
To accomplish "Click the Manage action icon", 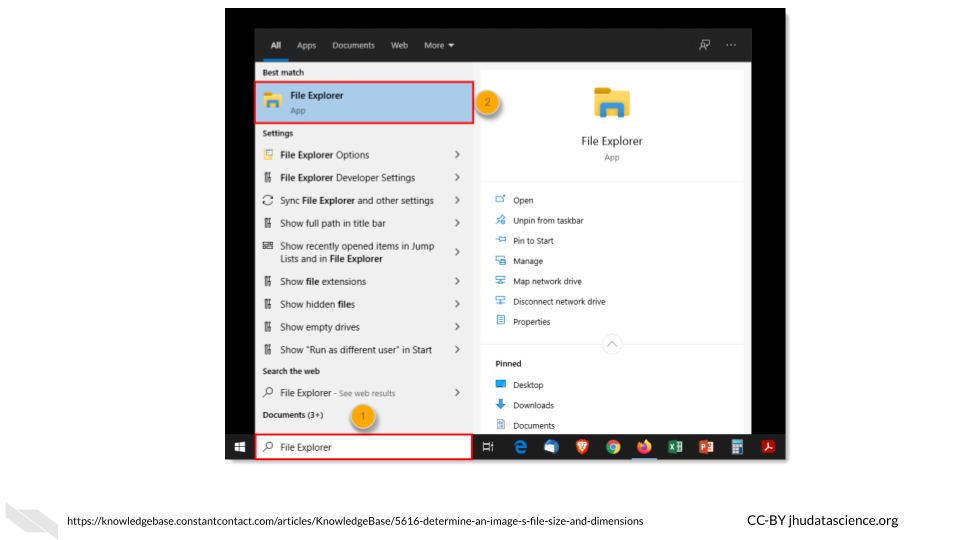I will tap(500, 260).
